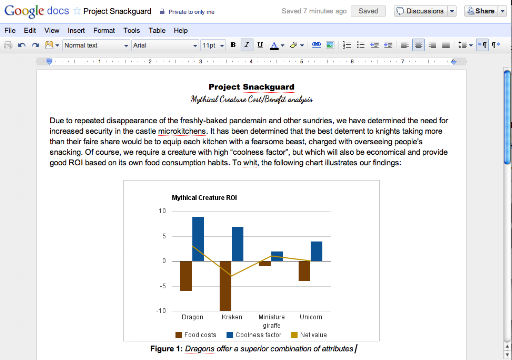Undo the last action
Image resolution: width=512 pixels, height=360 pixels.
[22, 45]
